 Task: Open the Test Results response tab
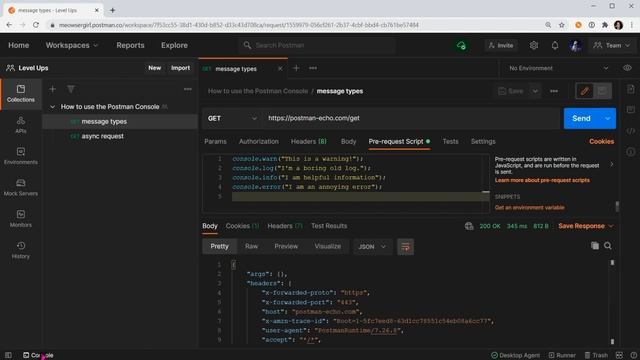pos(329,226)
